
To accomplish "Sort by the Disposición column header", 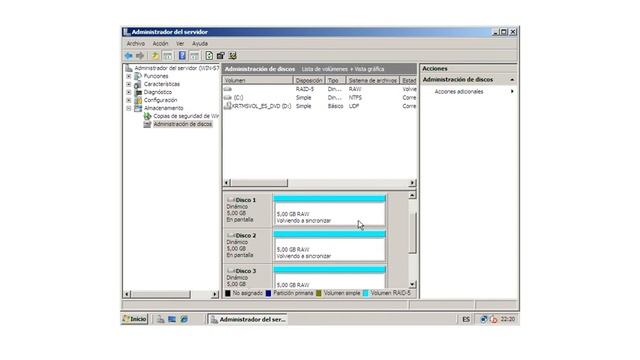I will [x=309, y=80].
